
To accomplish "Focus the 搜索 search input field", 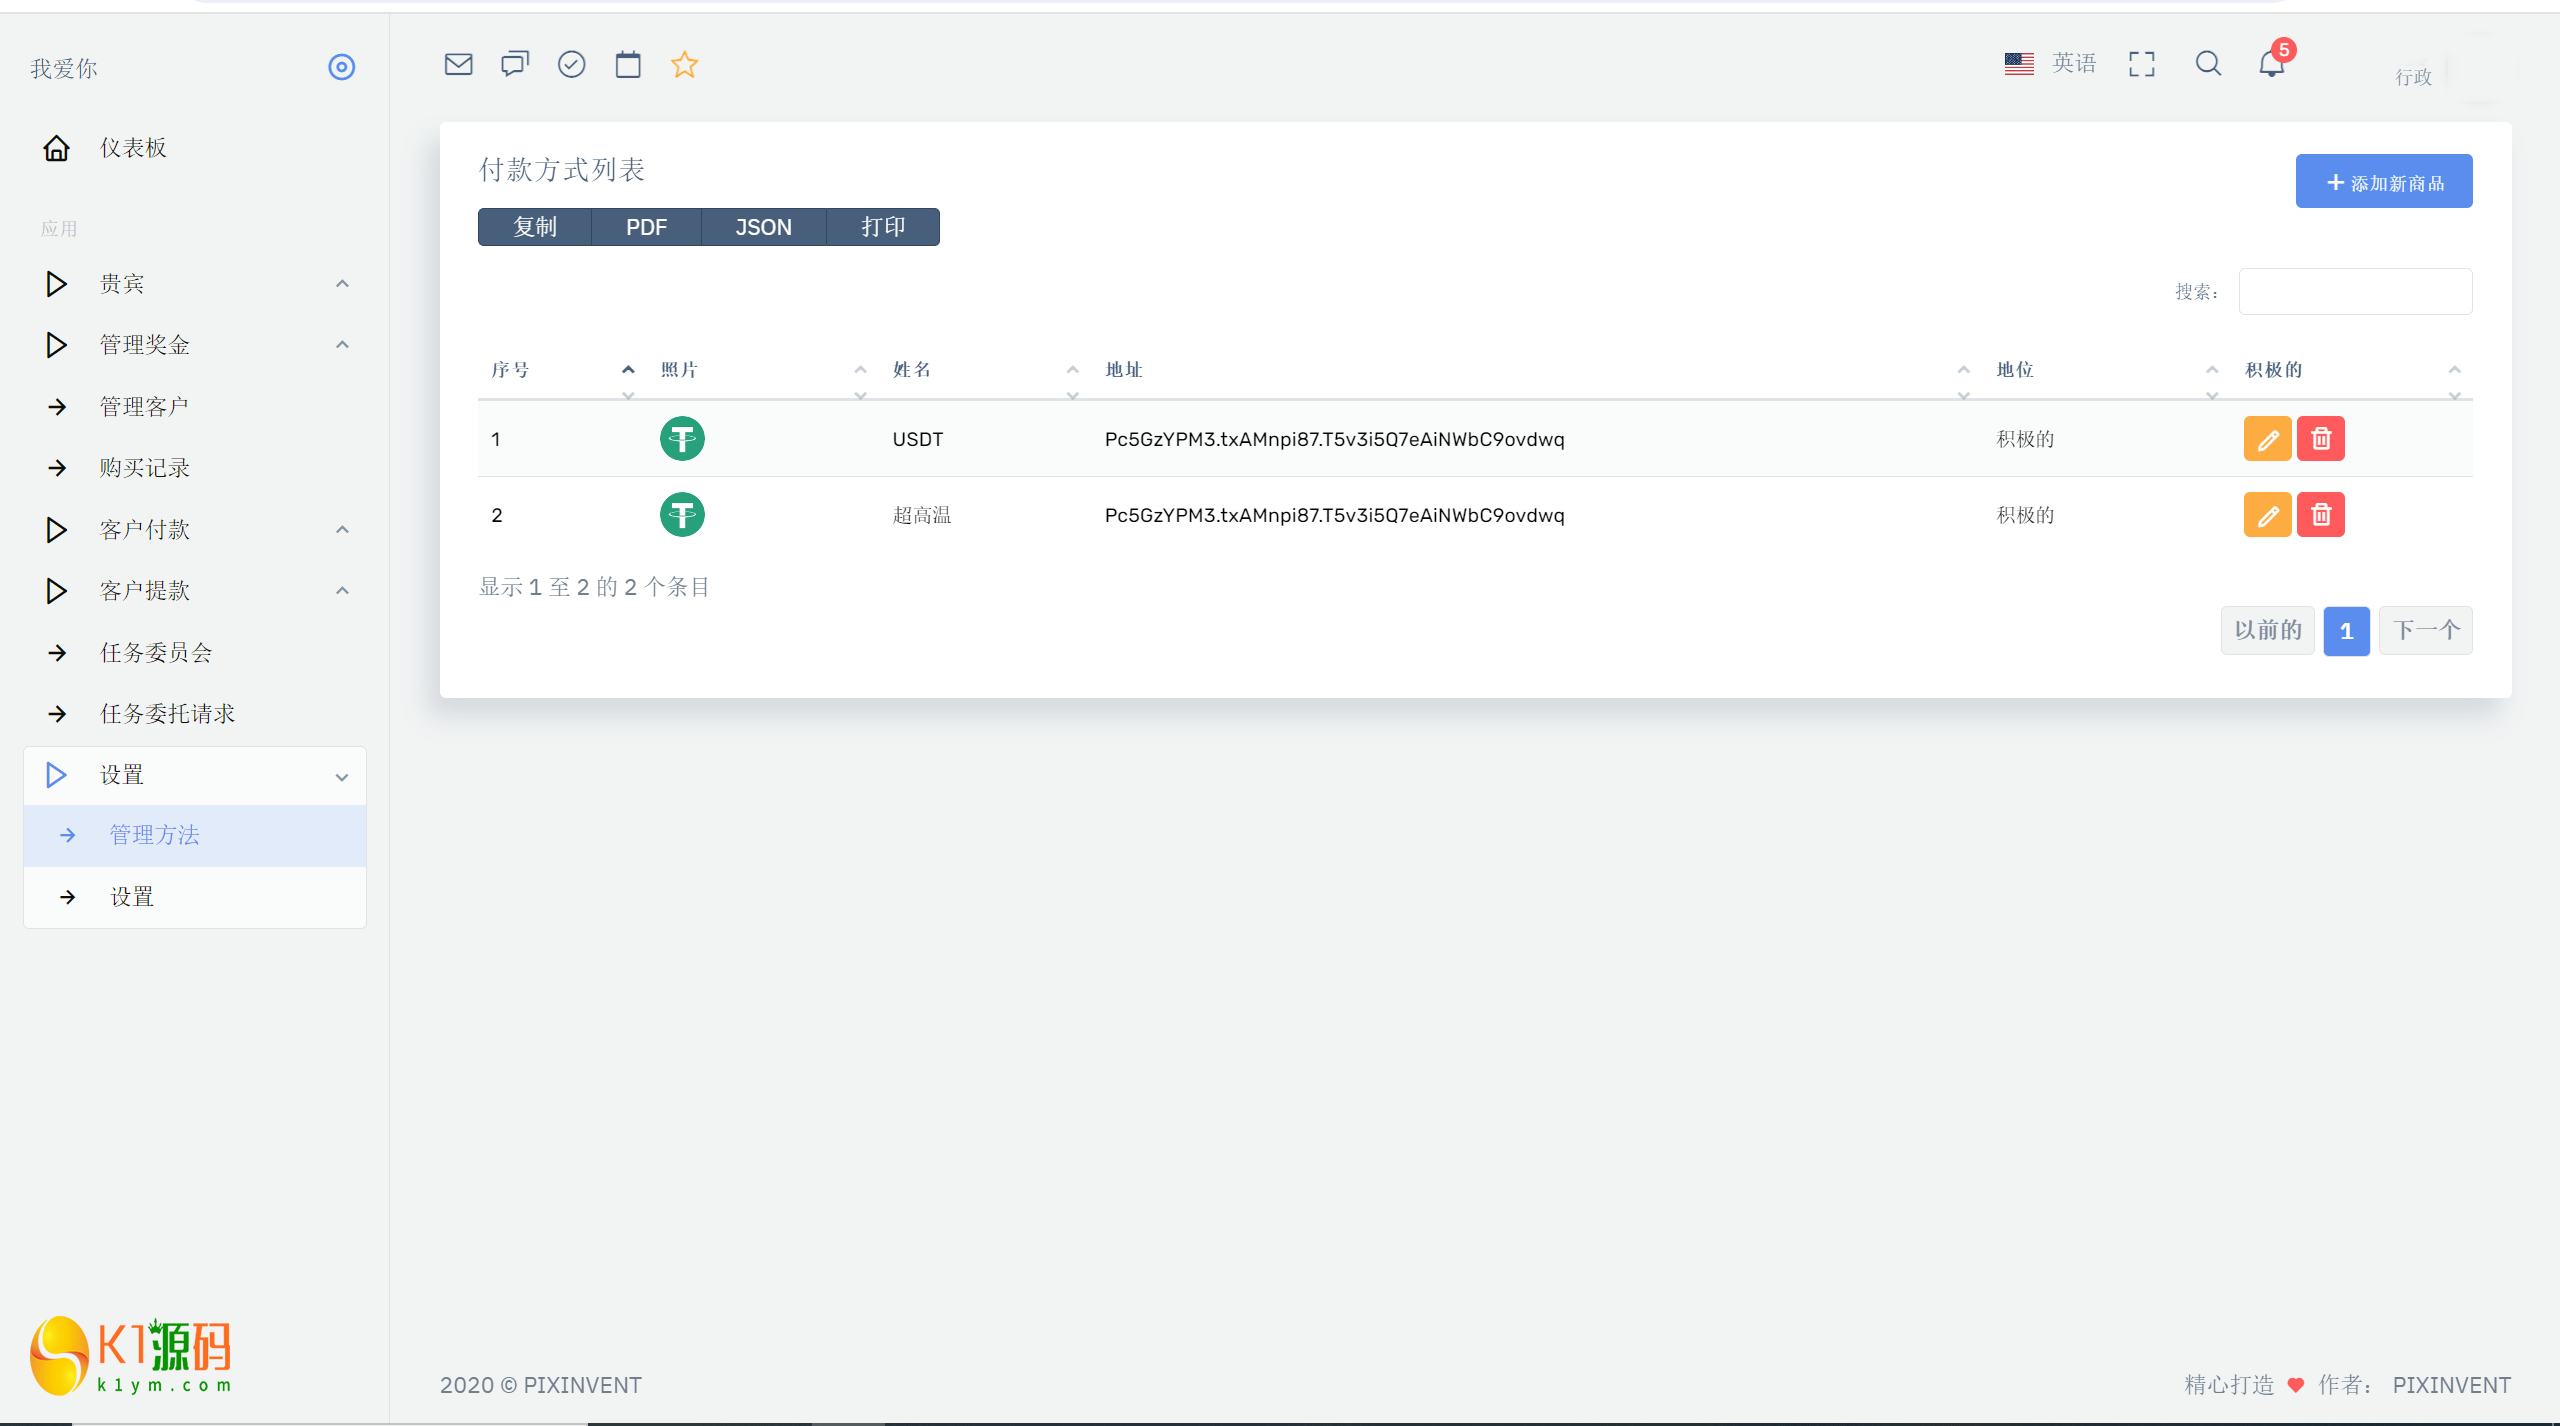I will coord(2355,291).
